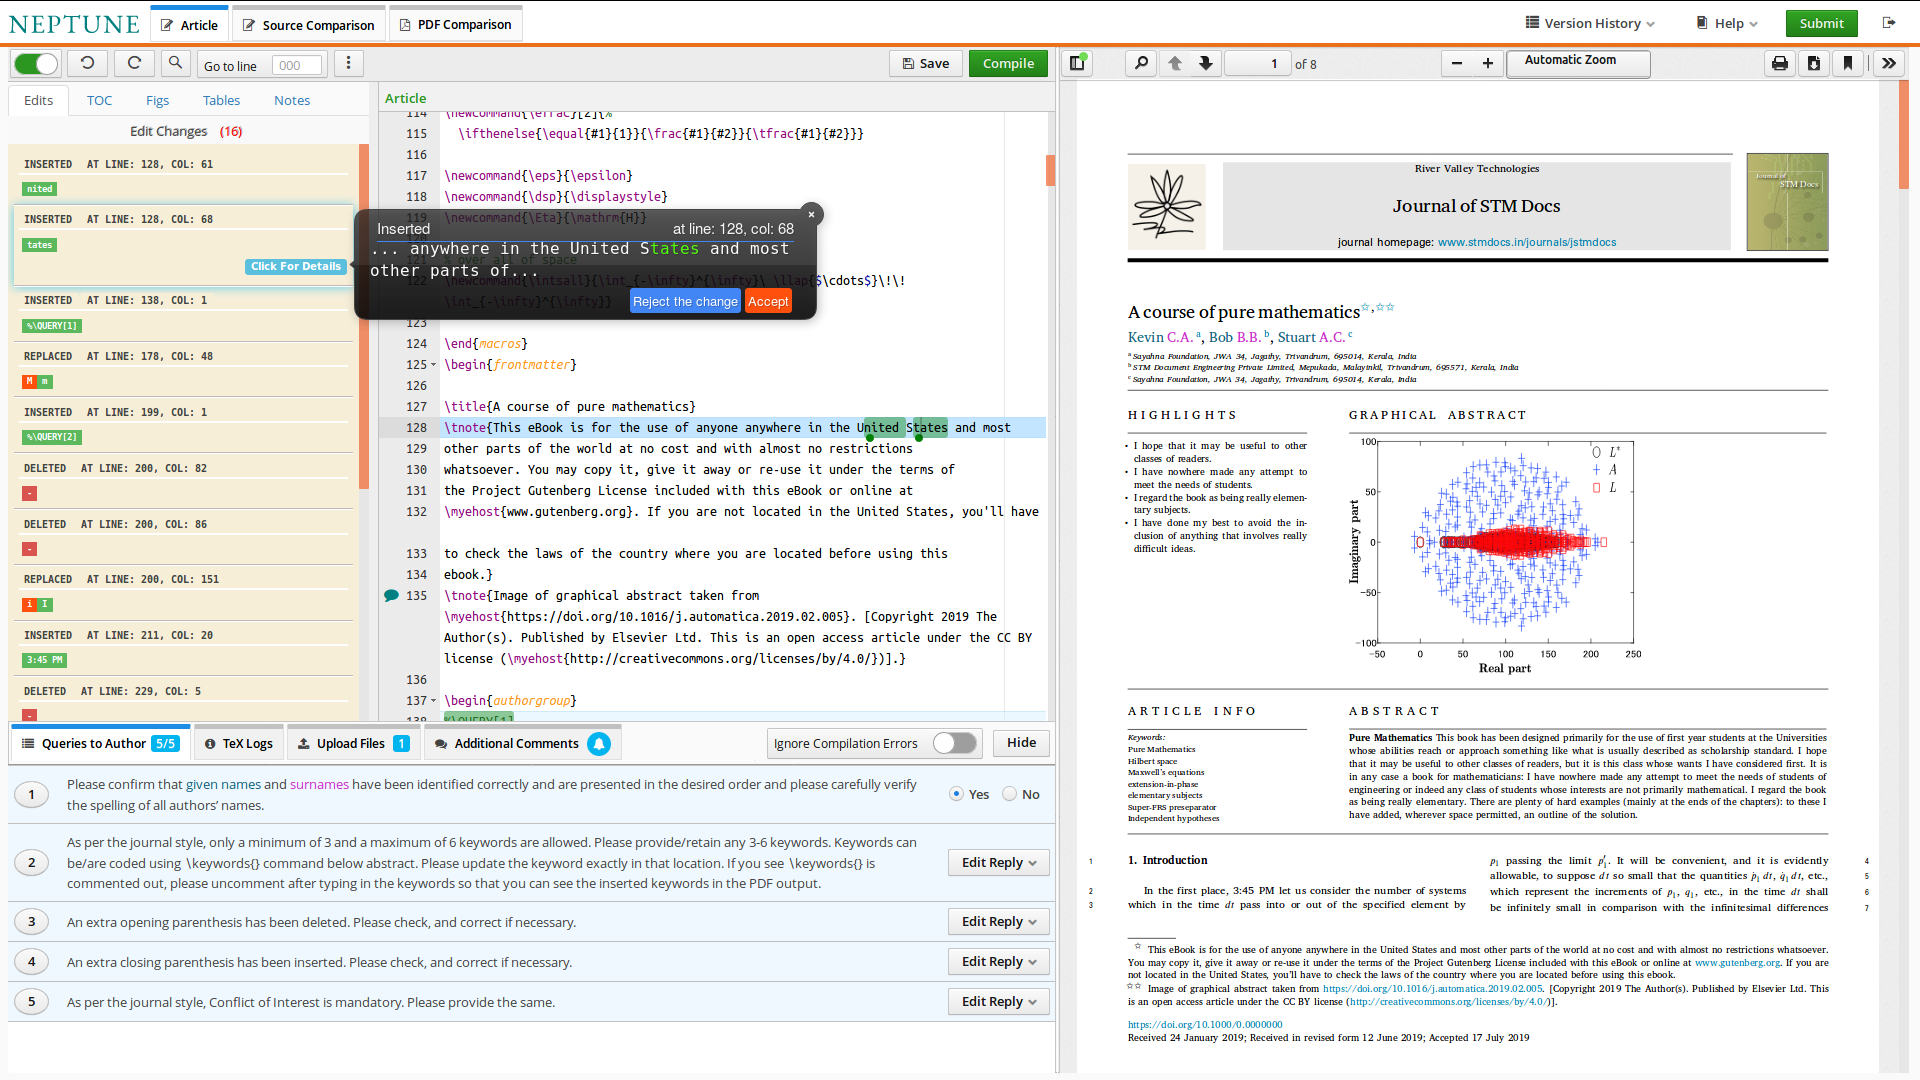The height and width of the screenshot is (1080, 1920).
Task: Click the PDF print icon
Action: coord(1780,64)
